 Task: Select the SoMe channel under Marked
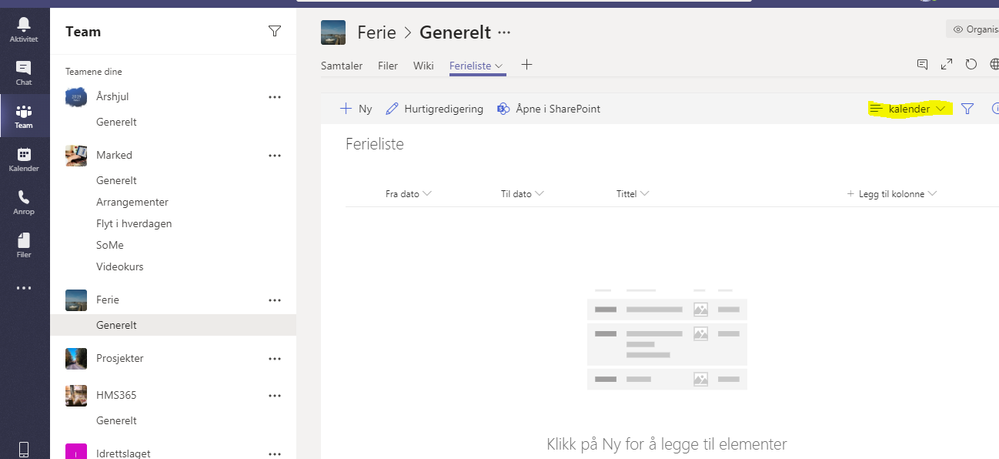point(109,245)
